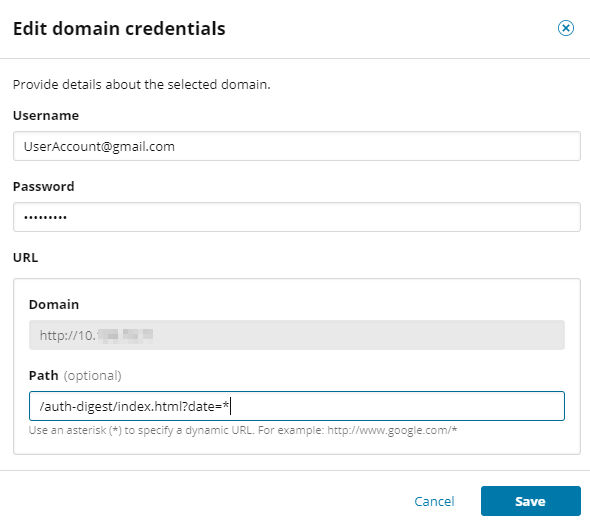Click the Path label
Image resolution: width=590 pixels, height=524 pixels.
(x=44, y=375)
